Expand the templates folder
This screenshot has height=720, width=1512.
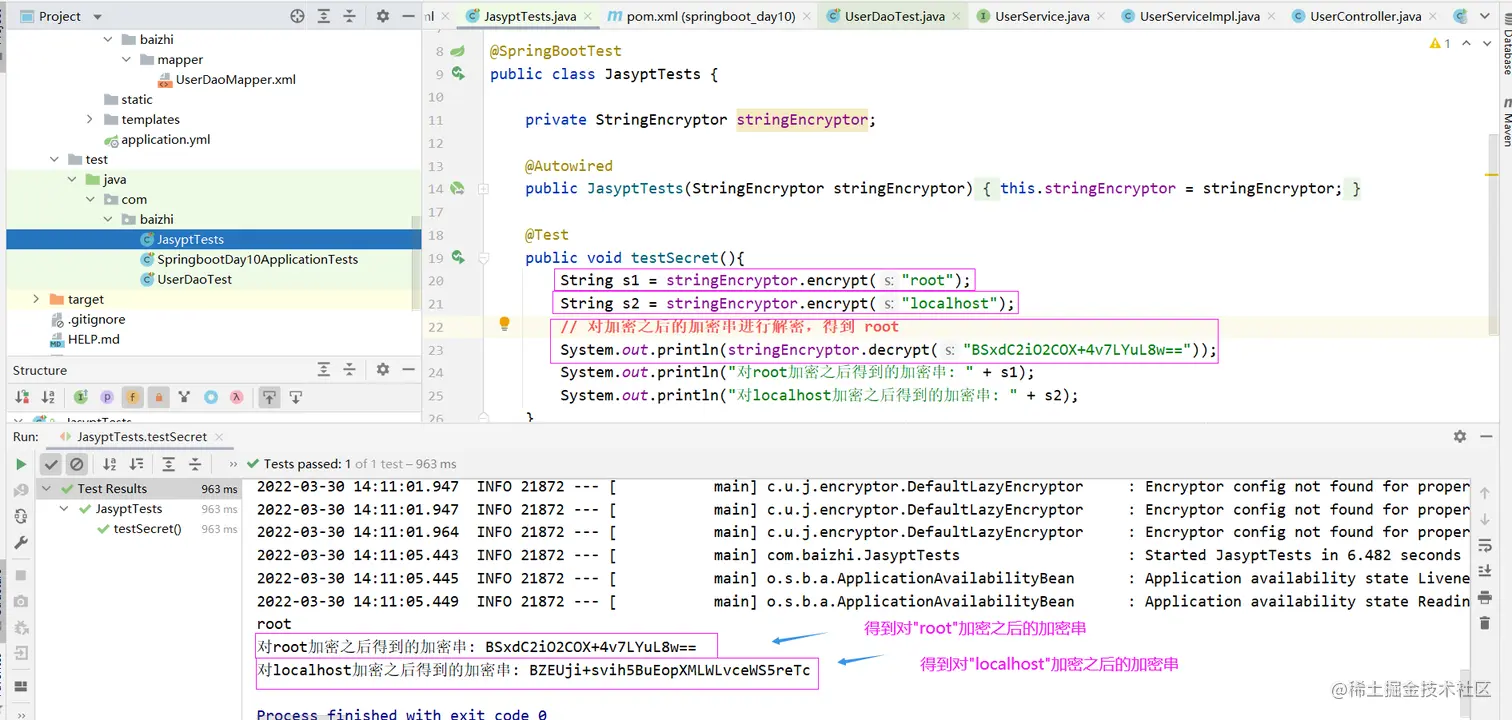pyautogui.click(x=90, y=119)
